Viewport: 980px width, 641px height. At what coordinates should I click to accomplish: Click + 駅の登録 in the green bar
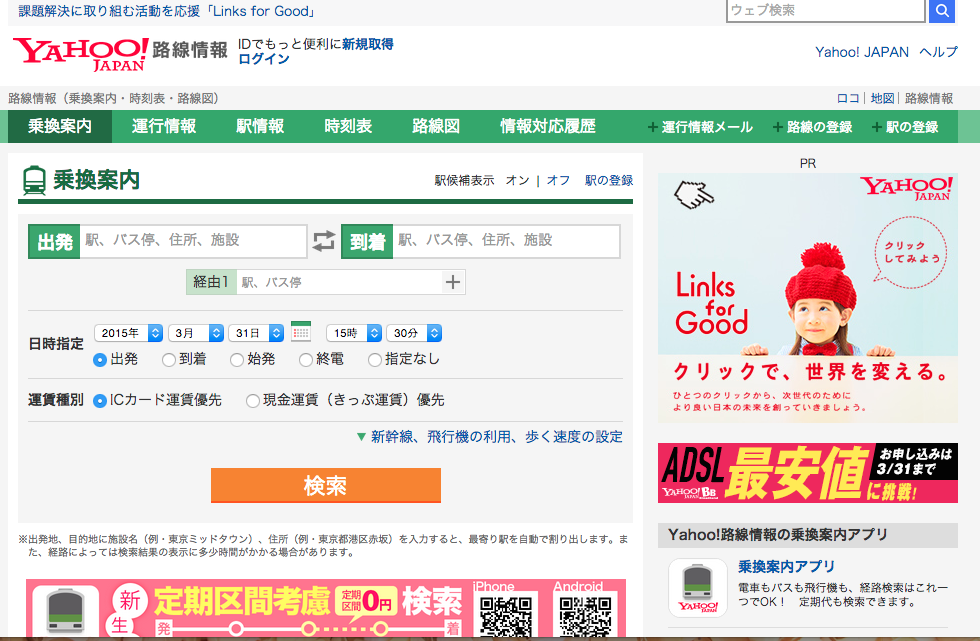tap(905, 127)
